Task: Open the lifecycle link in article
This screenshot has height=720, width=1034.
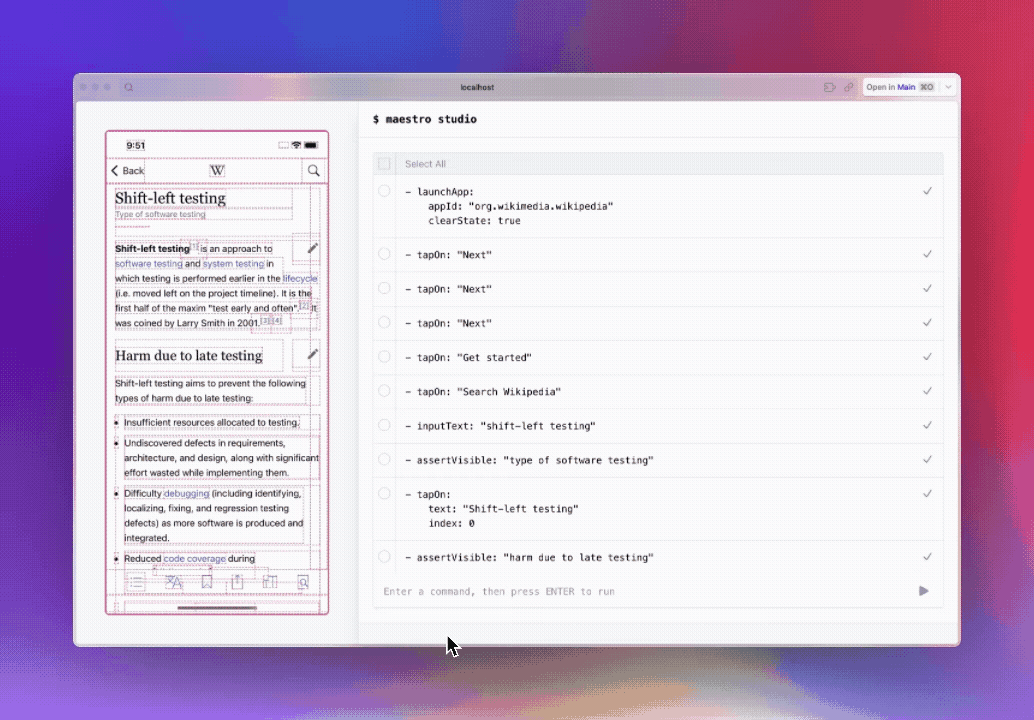Action: pos(300,278)
